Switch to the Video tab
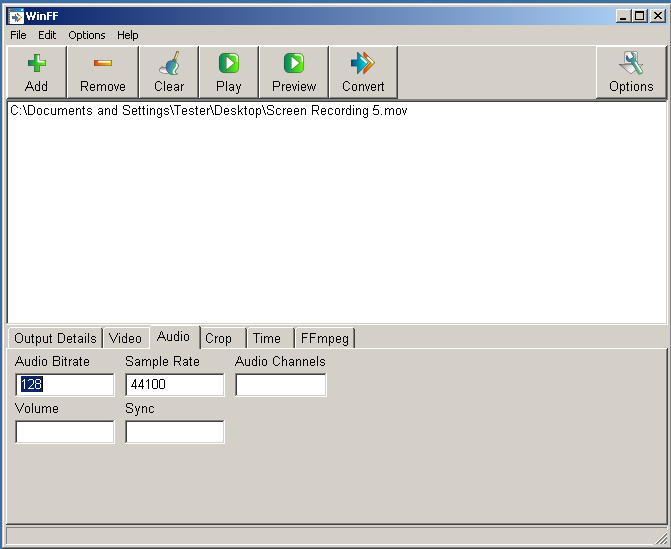This screenshot has height=549, width=671. tap(125, 338)
